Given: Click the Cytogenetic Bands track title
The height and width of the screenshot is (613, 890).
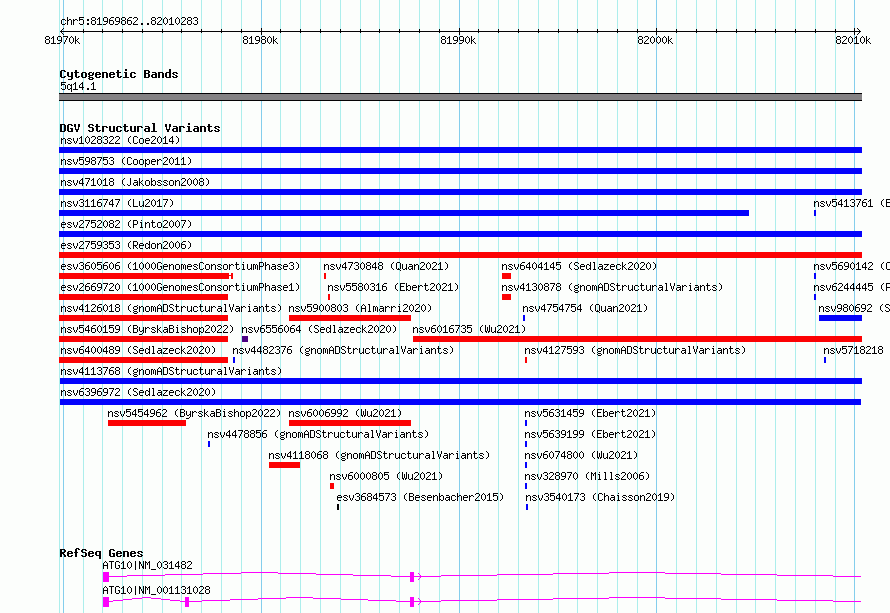Looking at the screenshot, I should (x=119, y=74).
